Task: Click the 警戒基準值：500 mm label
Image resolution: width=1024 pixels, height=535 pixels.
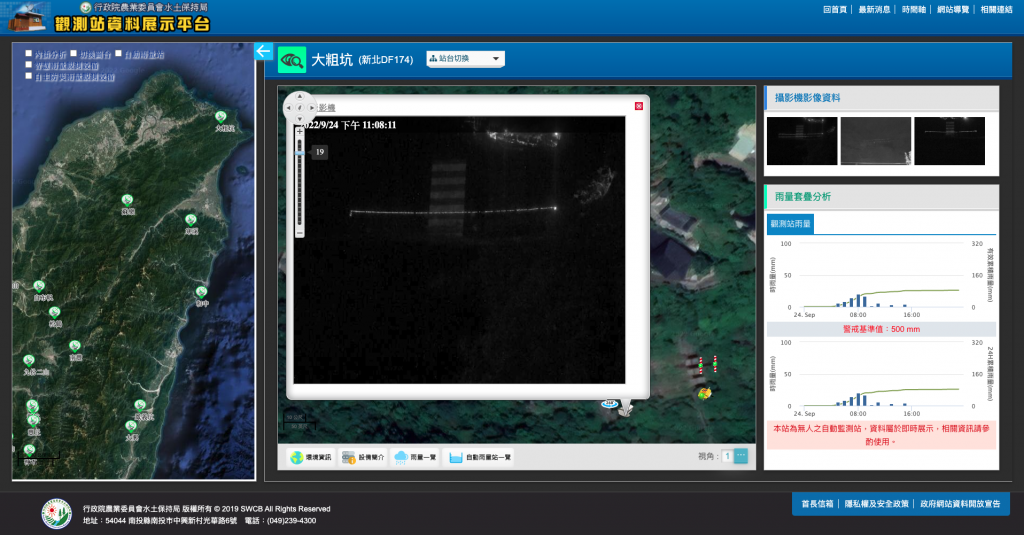Action: click(881, 329)
